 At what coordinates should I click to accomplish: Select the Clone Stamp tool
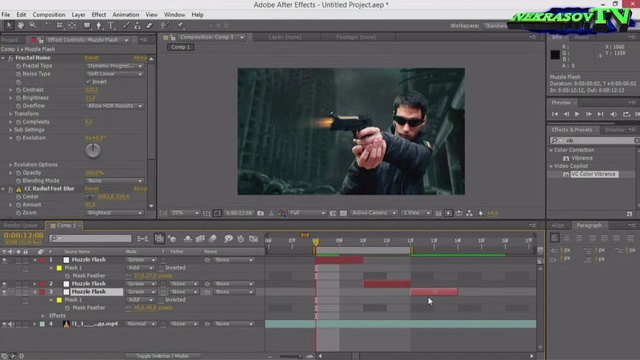pos(138,25)
